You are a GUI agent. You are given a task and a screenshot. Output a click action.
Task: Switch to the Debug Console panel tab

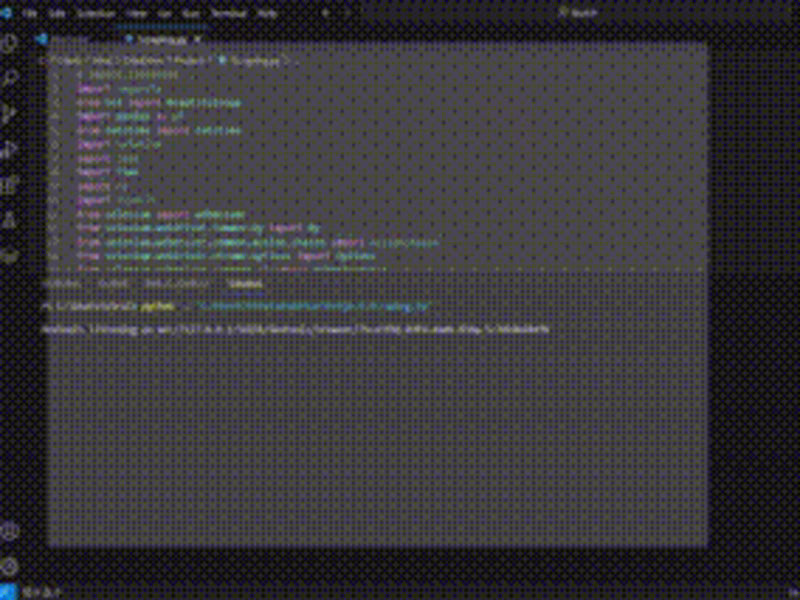click(x=177, y=283)
